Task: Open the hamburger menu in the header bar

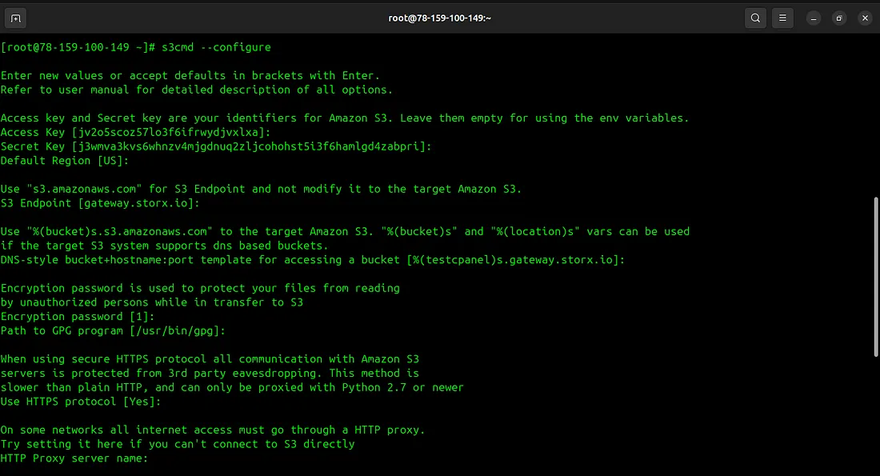Action: [x=783, y=18]
